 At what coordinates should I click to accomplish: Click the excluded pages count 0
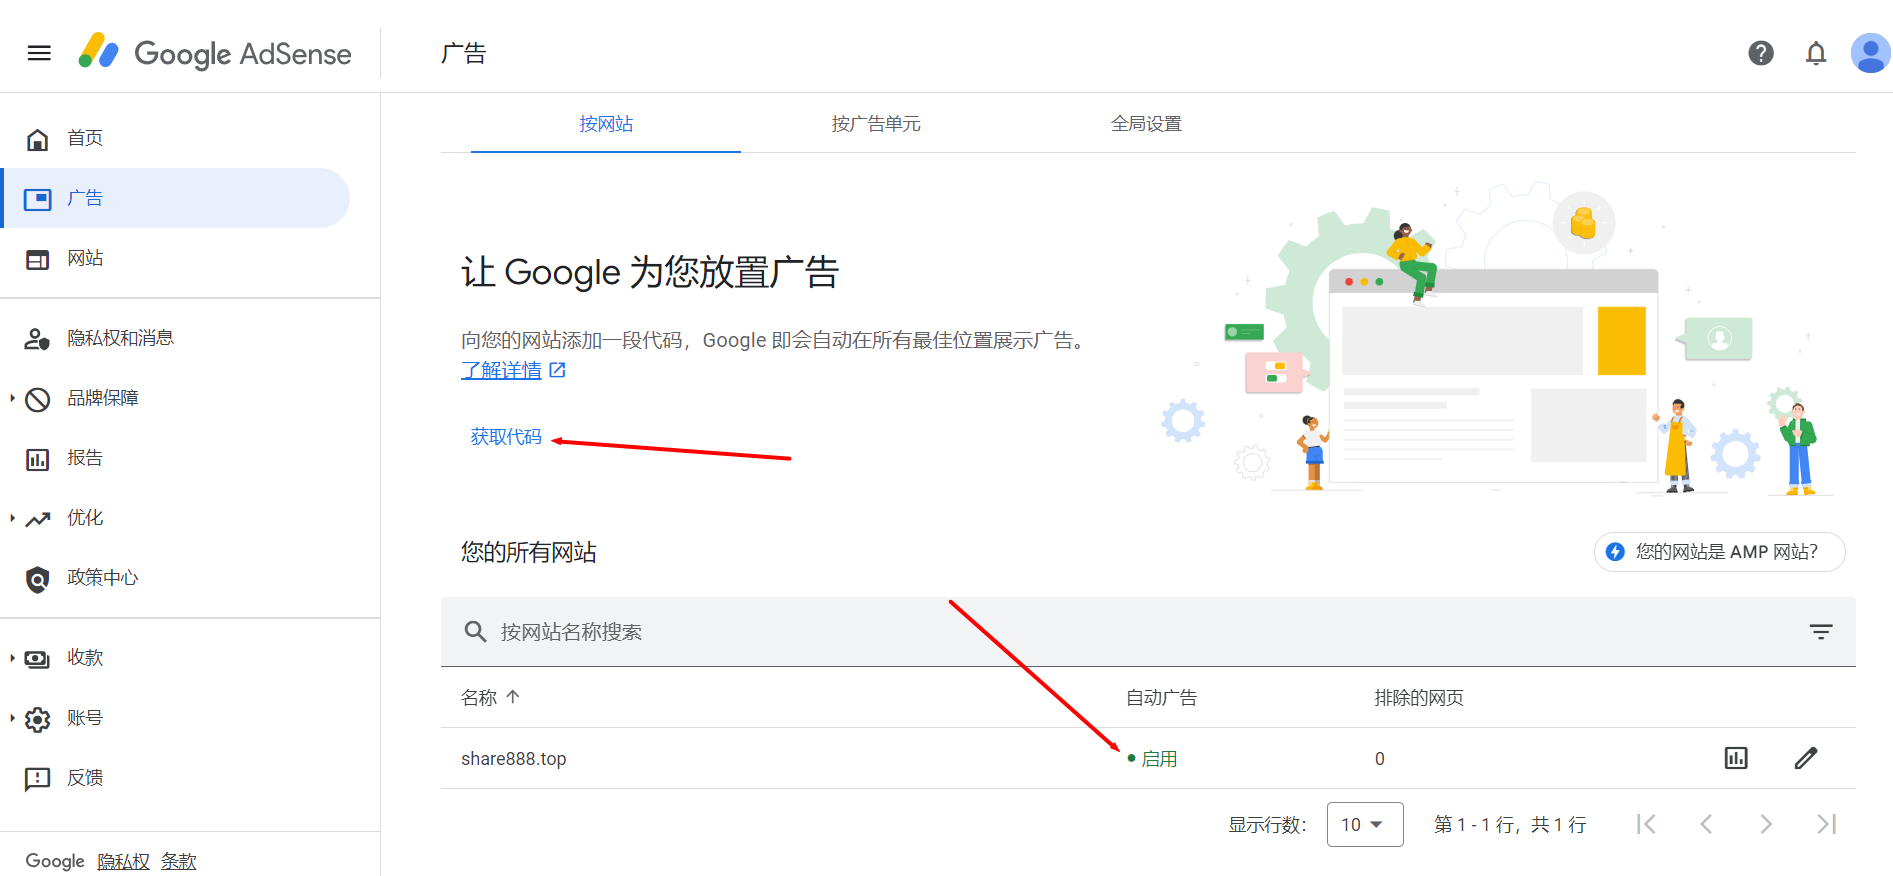(1380, 759)
